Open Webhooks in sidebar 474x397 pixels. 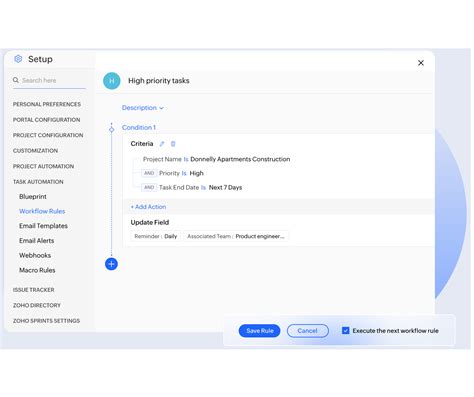[x=35, y=255]
